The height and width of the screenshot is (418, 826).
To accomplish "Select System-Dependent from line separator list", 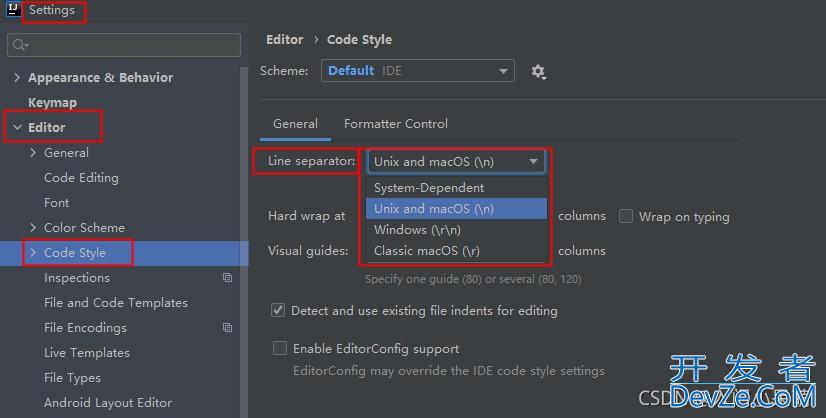I will click(x=428, y=188).
